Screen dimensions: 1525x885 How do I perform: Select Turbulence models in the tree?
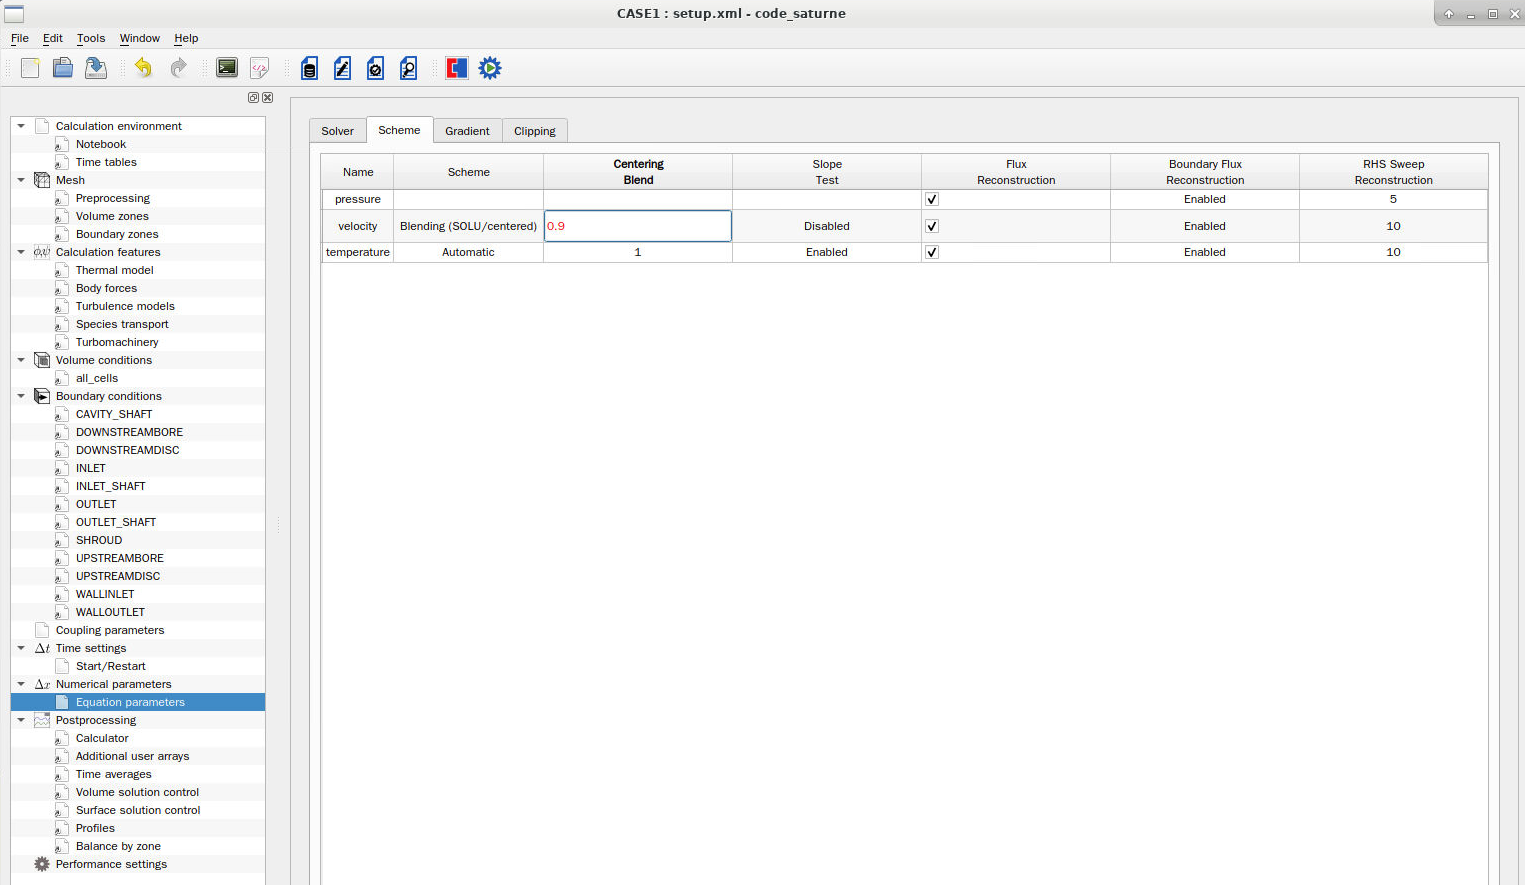125,306
